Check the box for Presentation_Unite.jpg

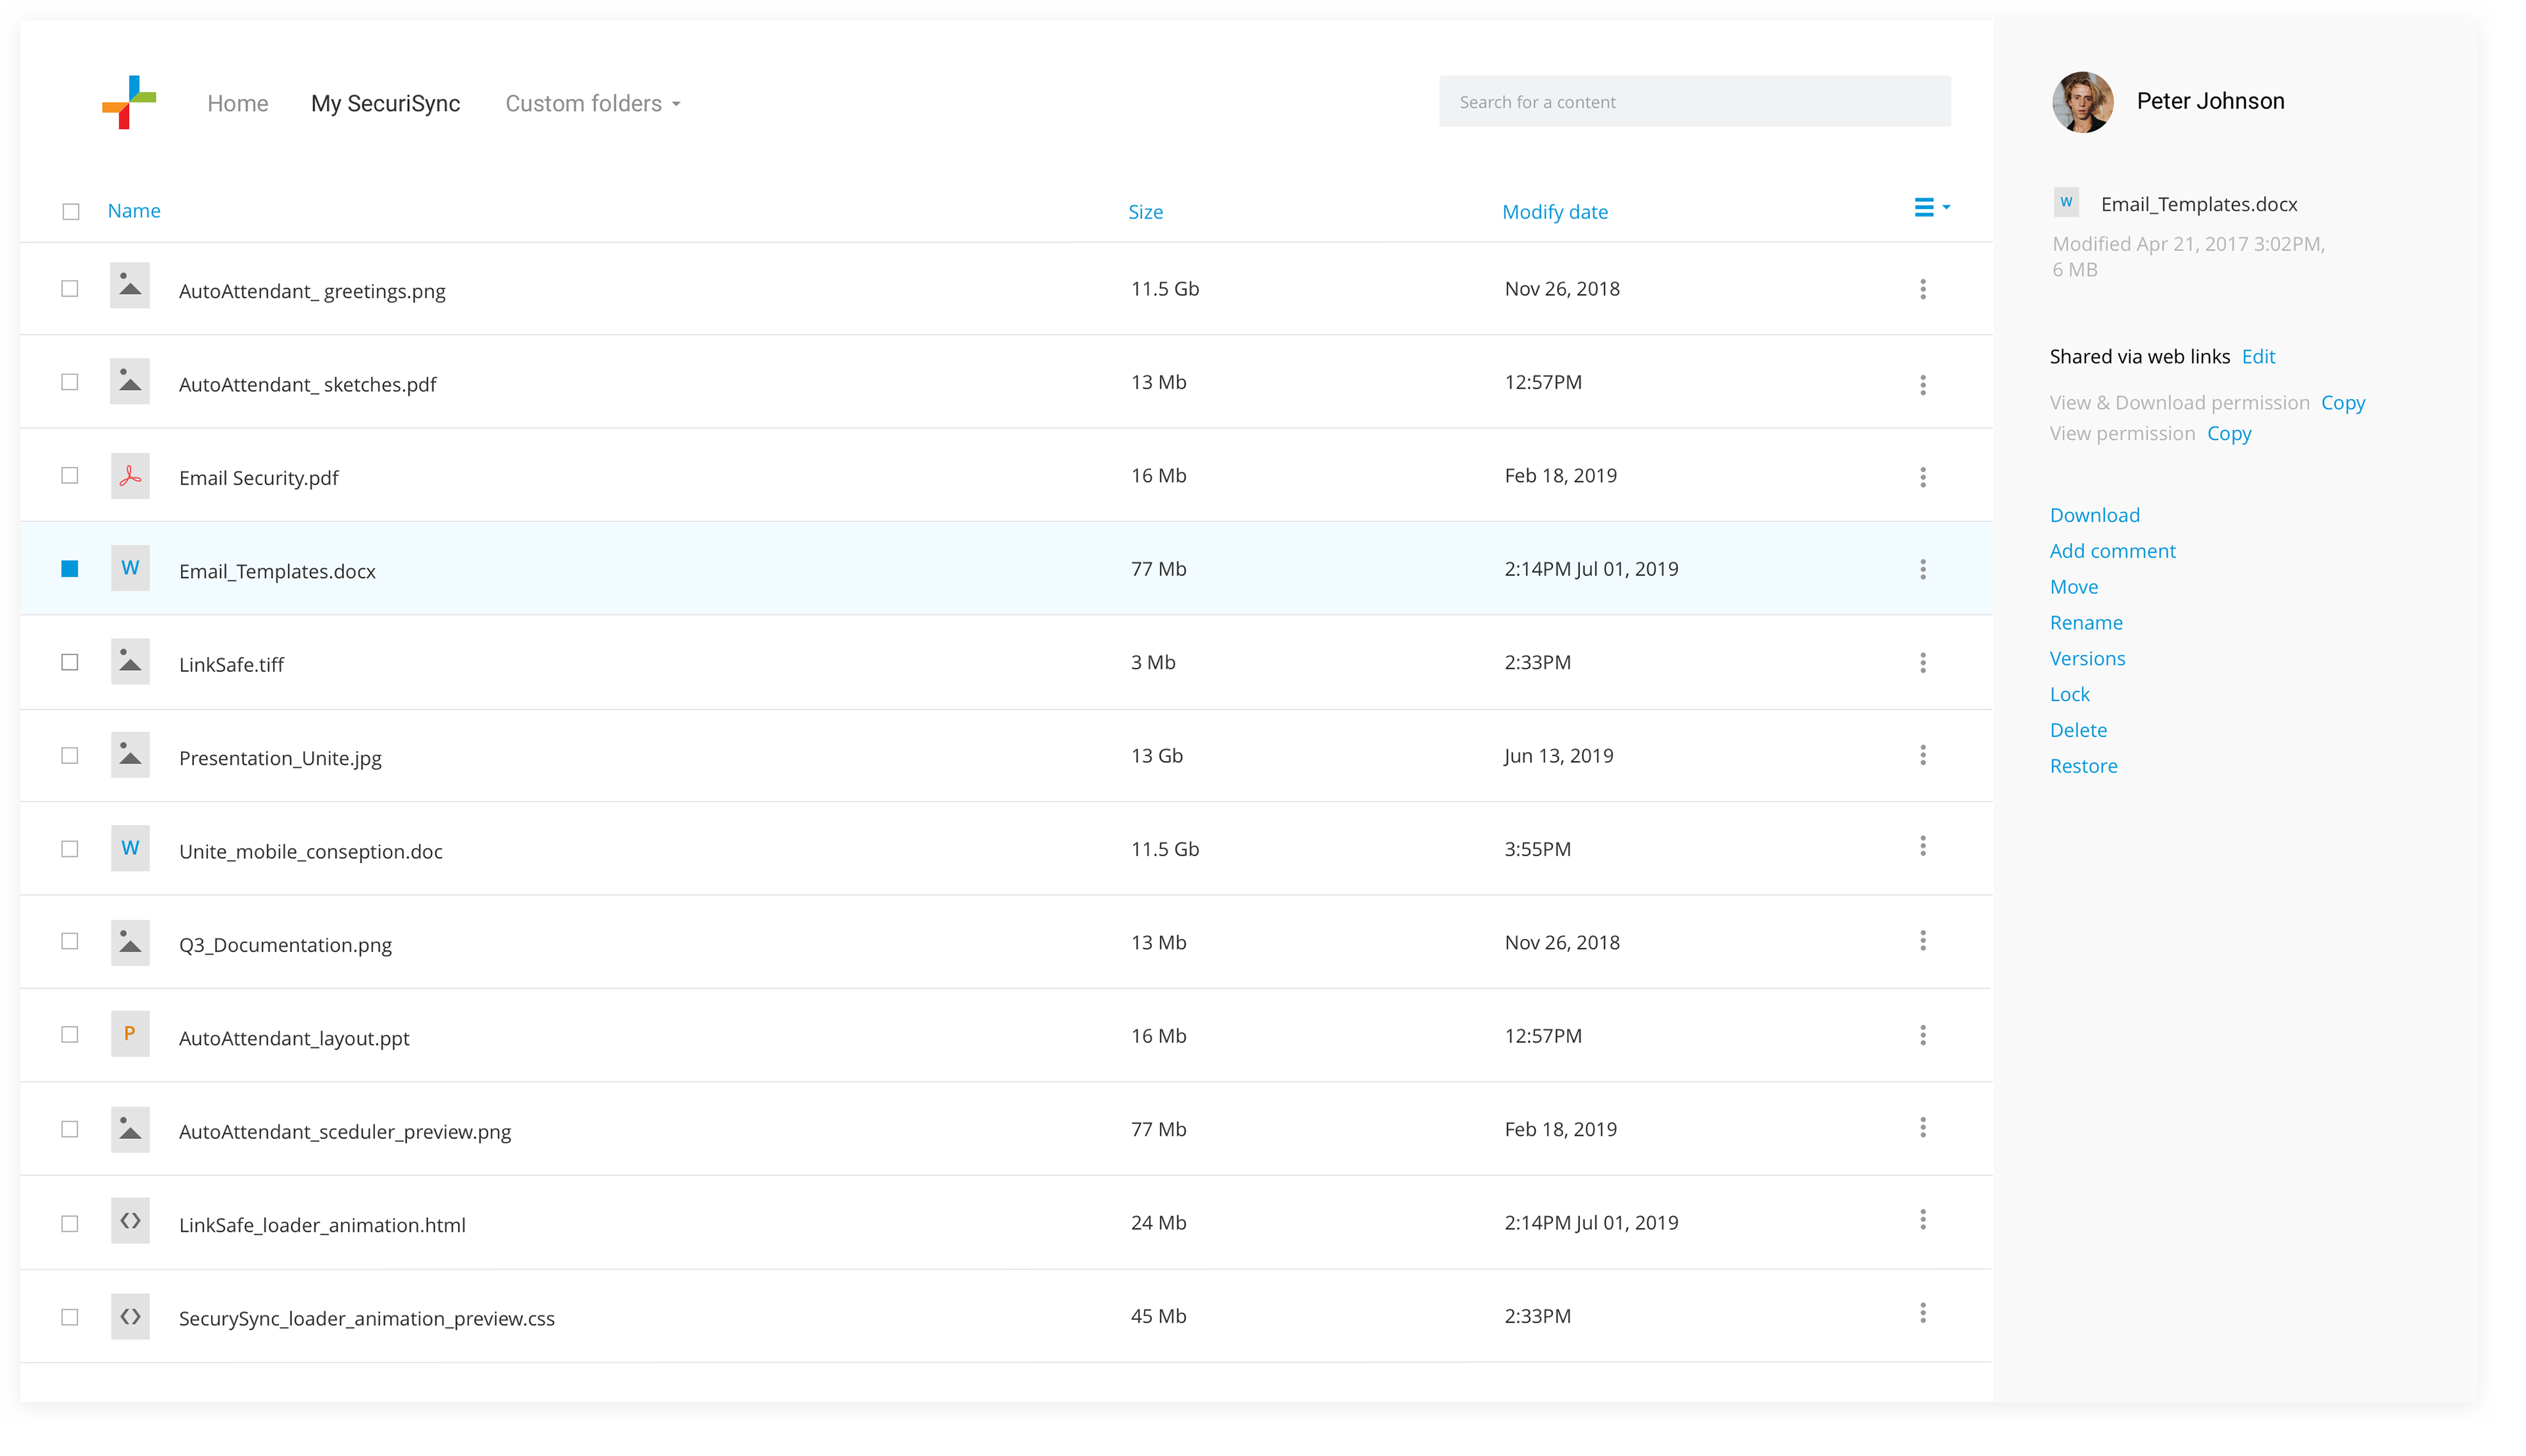(x=70, y=756)
